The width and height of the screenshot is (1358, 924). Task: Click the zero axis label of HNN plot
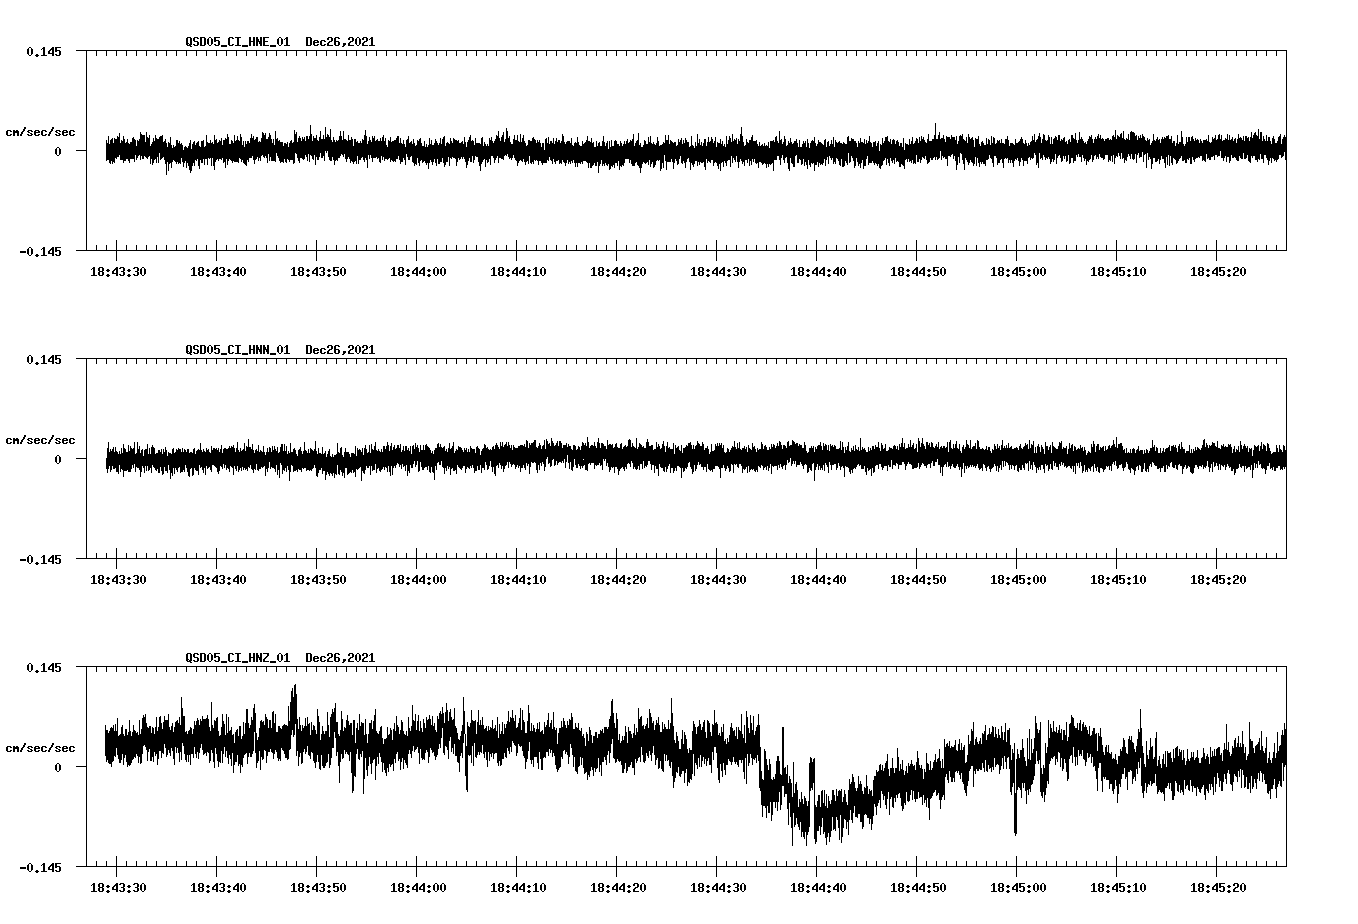[58, 459]
